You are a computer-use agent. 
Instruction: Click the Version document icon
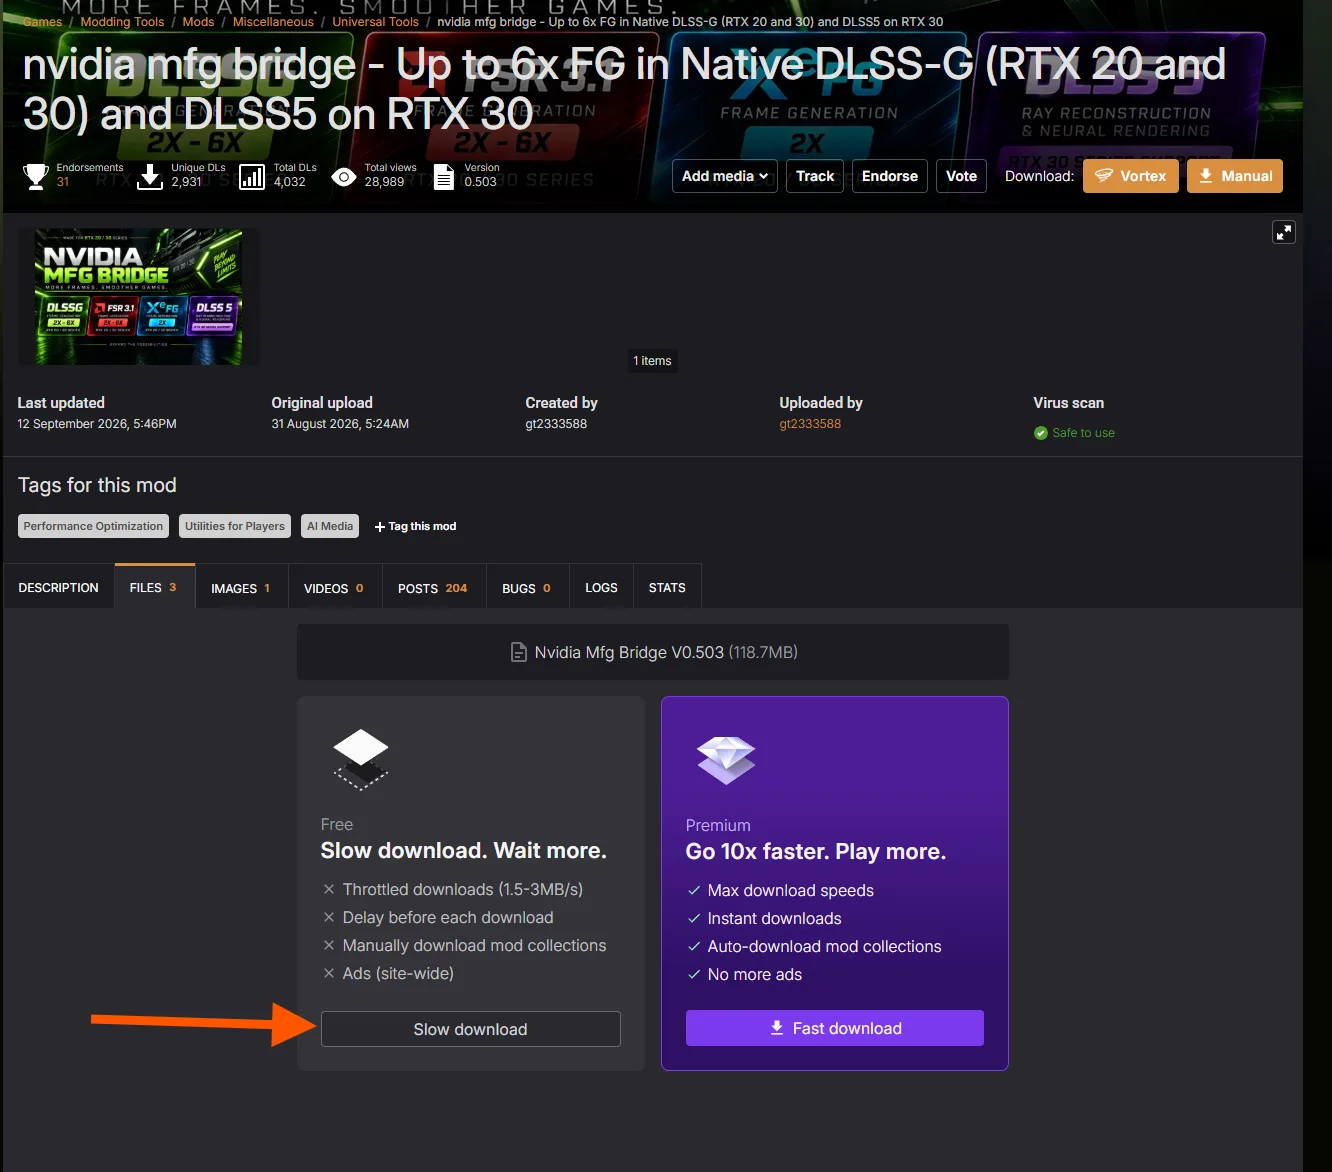444,177
